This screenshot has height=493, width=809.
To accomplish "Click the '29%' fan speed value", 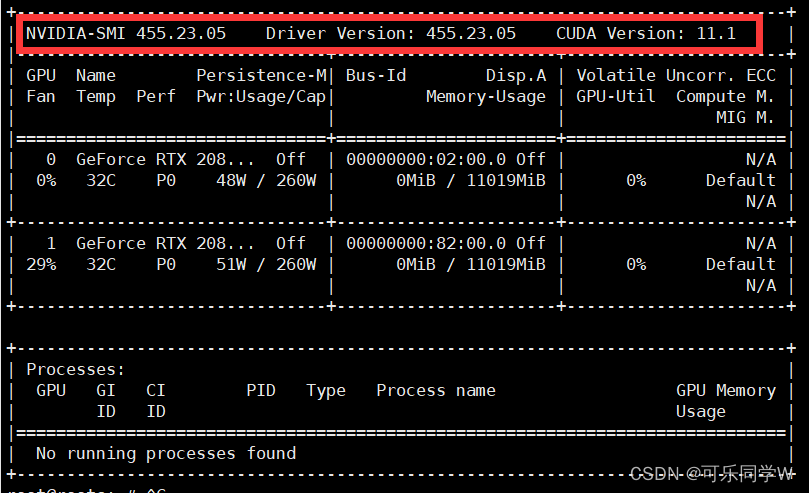I will (41, 265).
